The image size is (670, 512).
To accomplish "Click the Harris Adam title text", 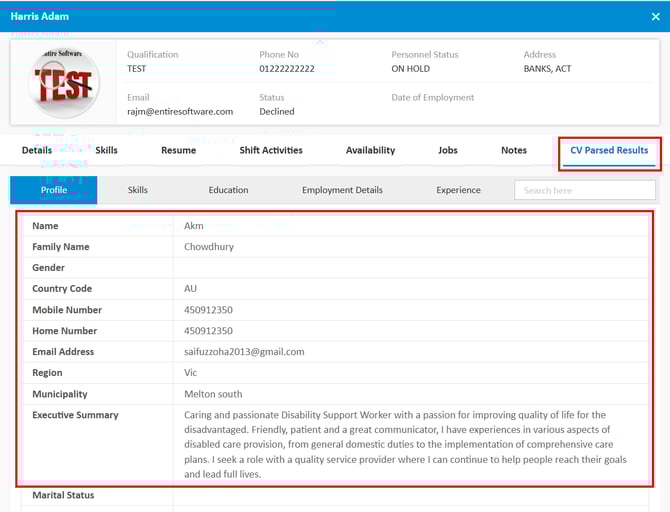I will 39,16.
